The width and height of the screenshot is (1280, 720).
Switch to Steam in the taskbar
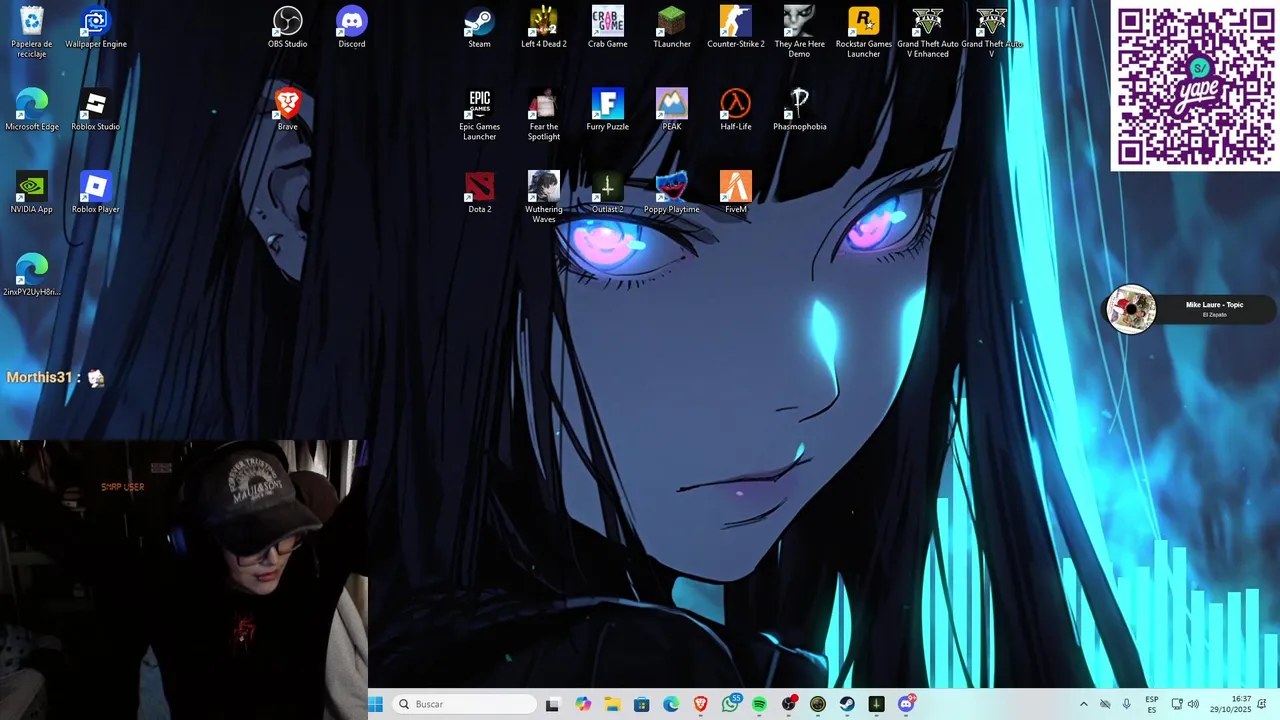pos(847,704)
